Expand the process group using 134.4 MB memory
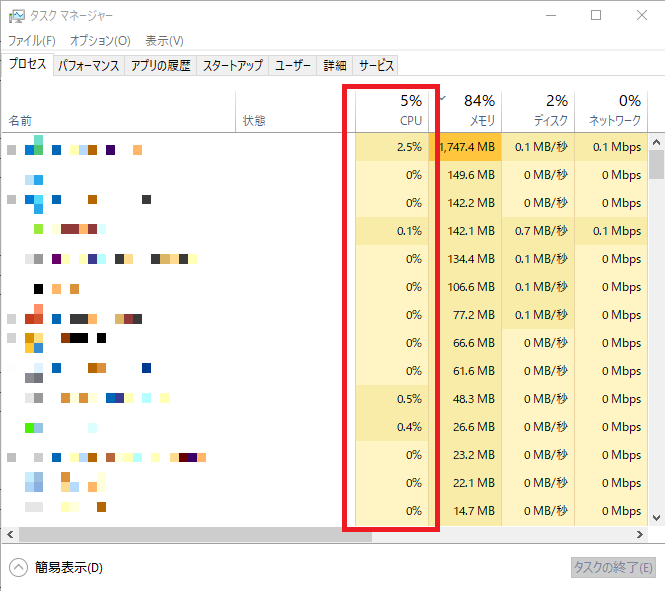 point(12,259)
